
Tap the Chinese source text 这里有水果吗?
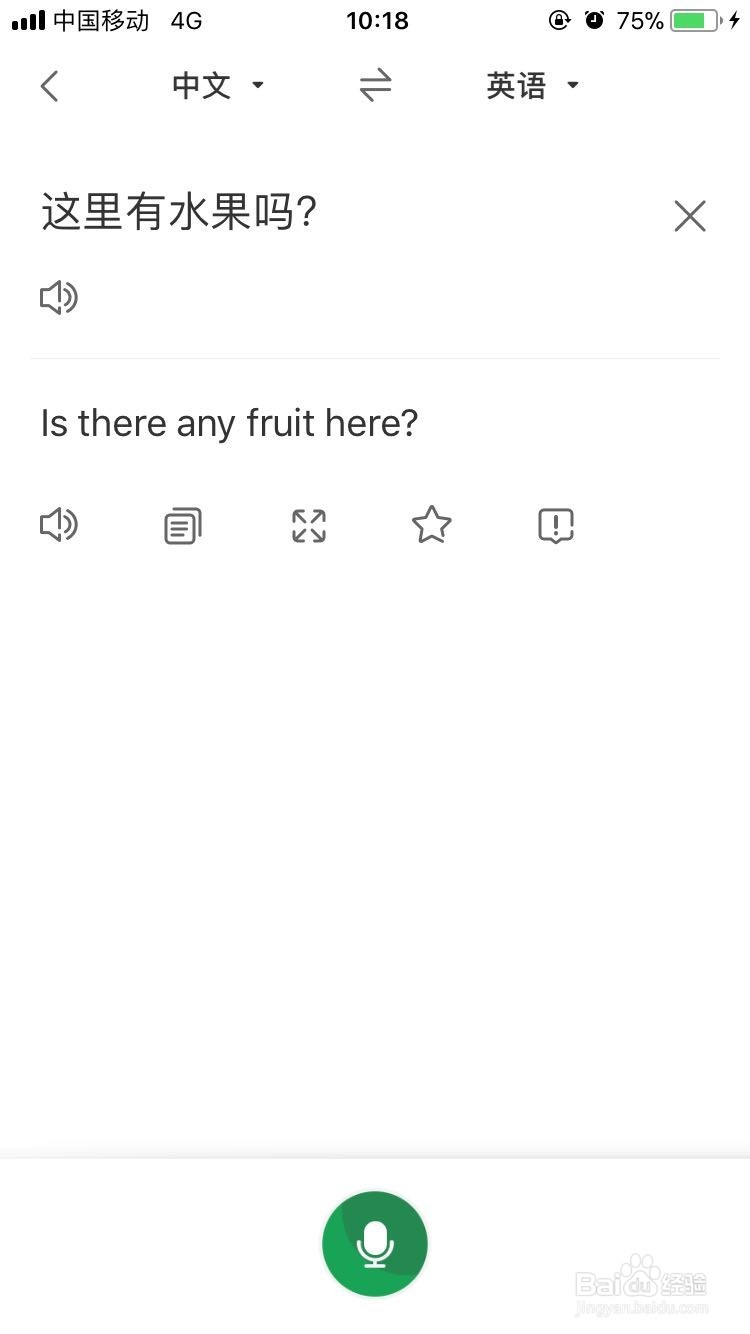(180, 213)
